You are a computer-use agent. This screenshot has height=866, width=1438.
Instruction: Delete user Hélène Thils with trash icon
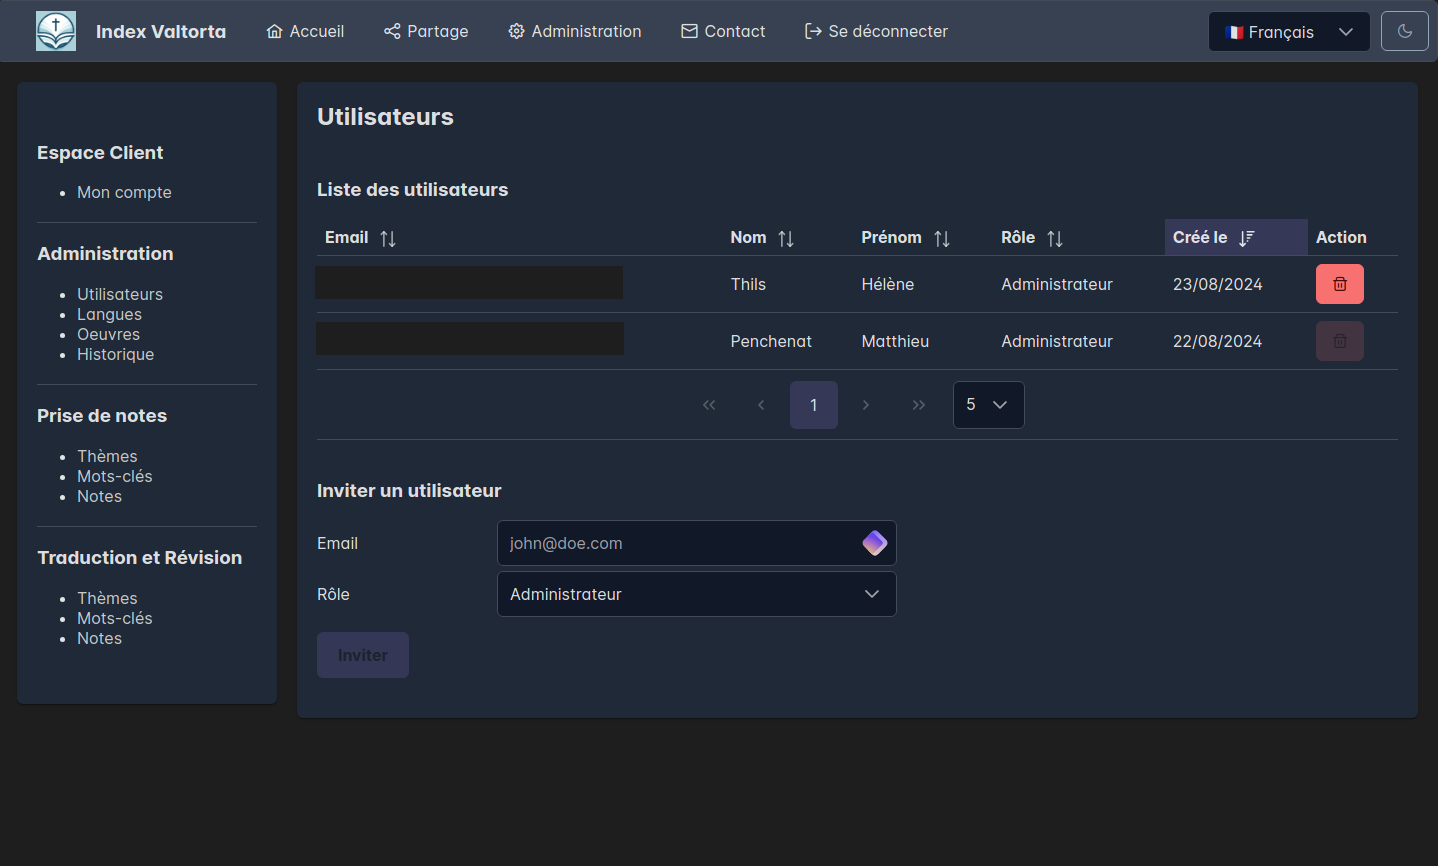1339,284
